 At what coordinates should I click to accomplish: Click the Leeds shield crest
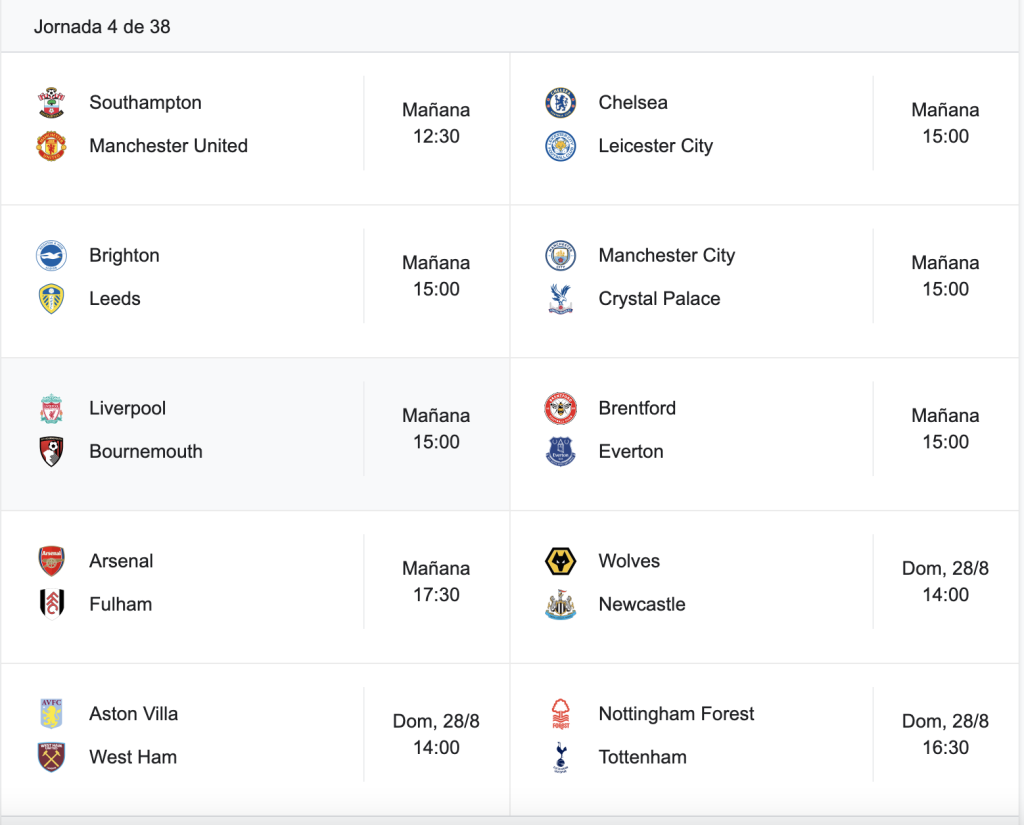click(51, 299)
